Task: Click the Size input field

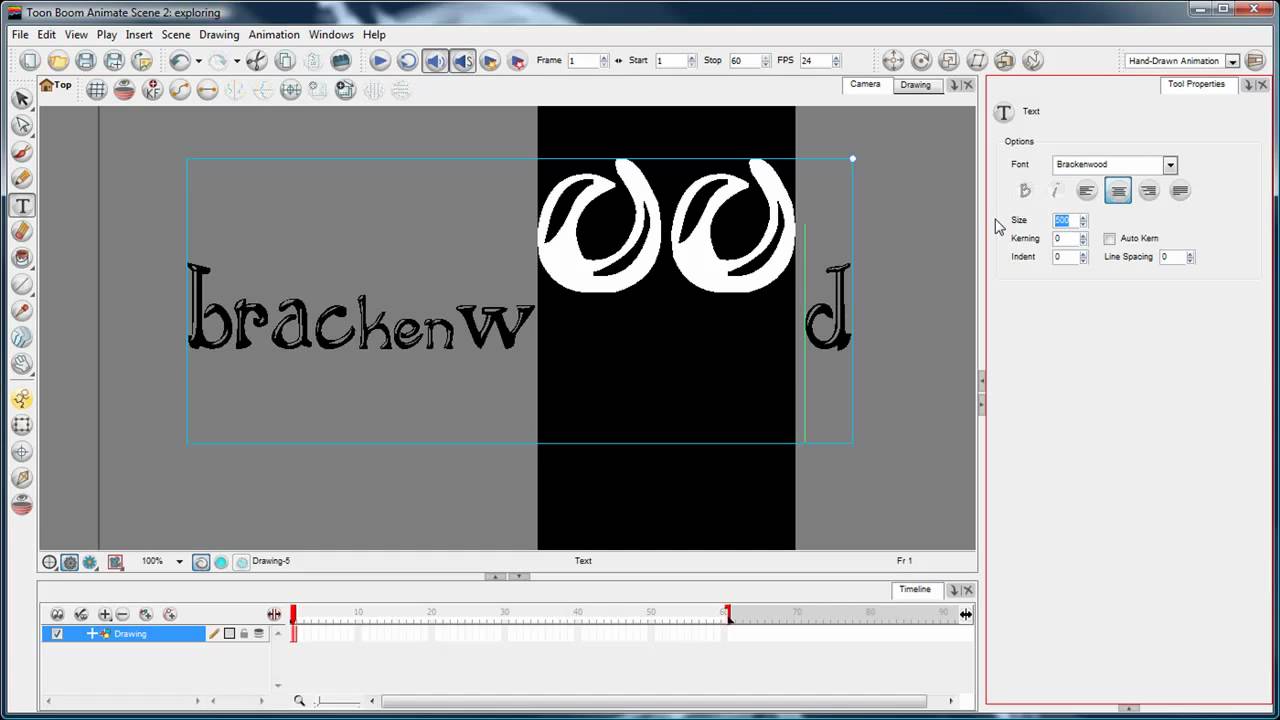Action: (x=1065, y=221)
